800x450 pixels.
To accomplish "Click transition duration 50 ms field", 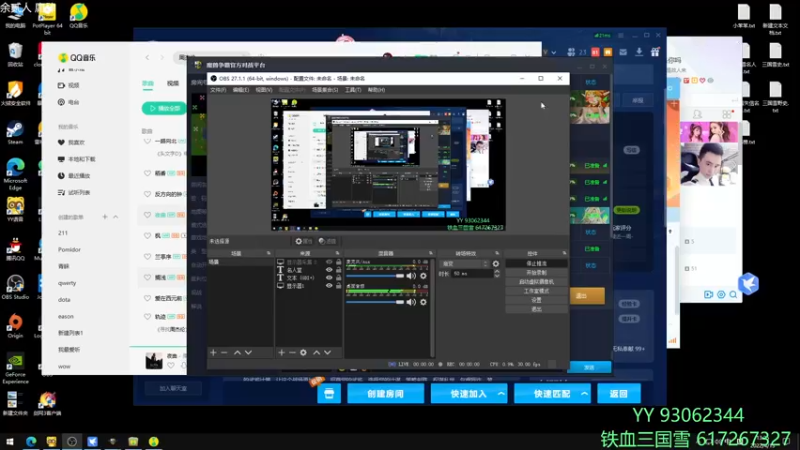I will 472,273.
